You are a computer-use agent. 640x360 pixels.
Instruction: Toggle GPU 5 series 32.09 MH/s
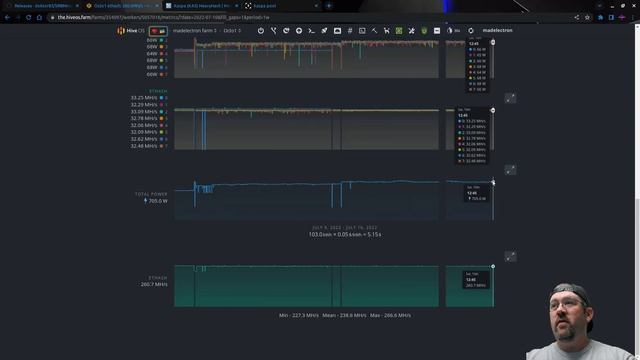(149, 132)
